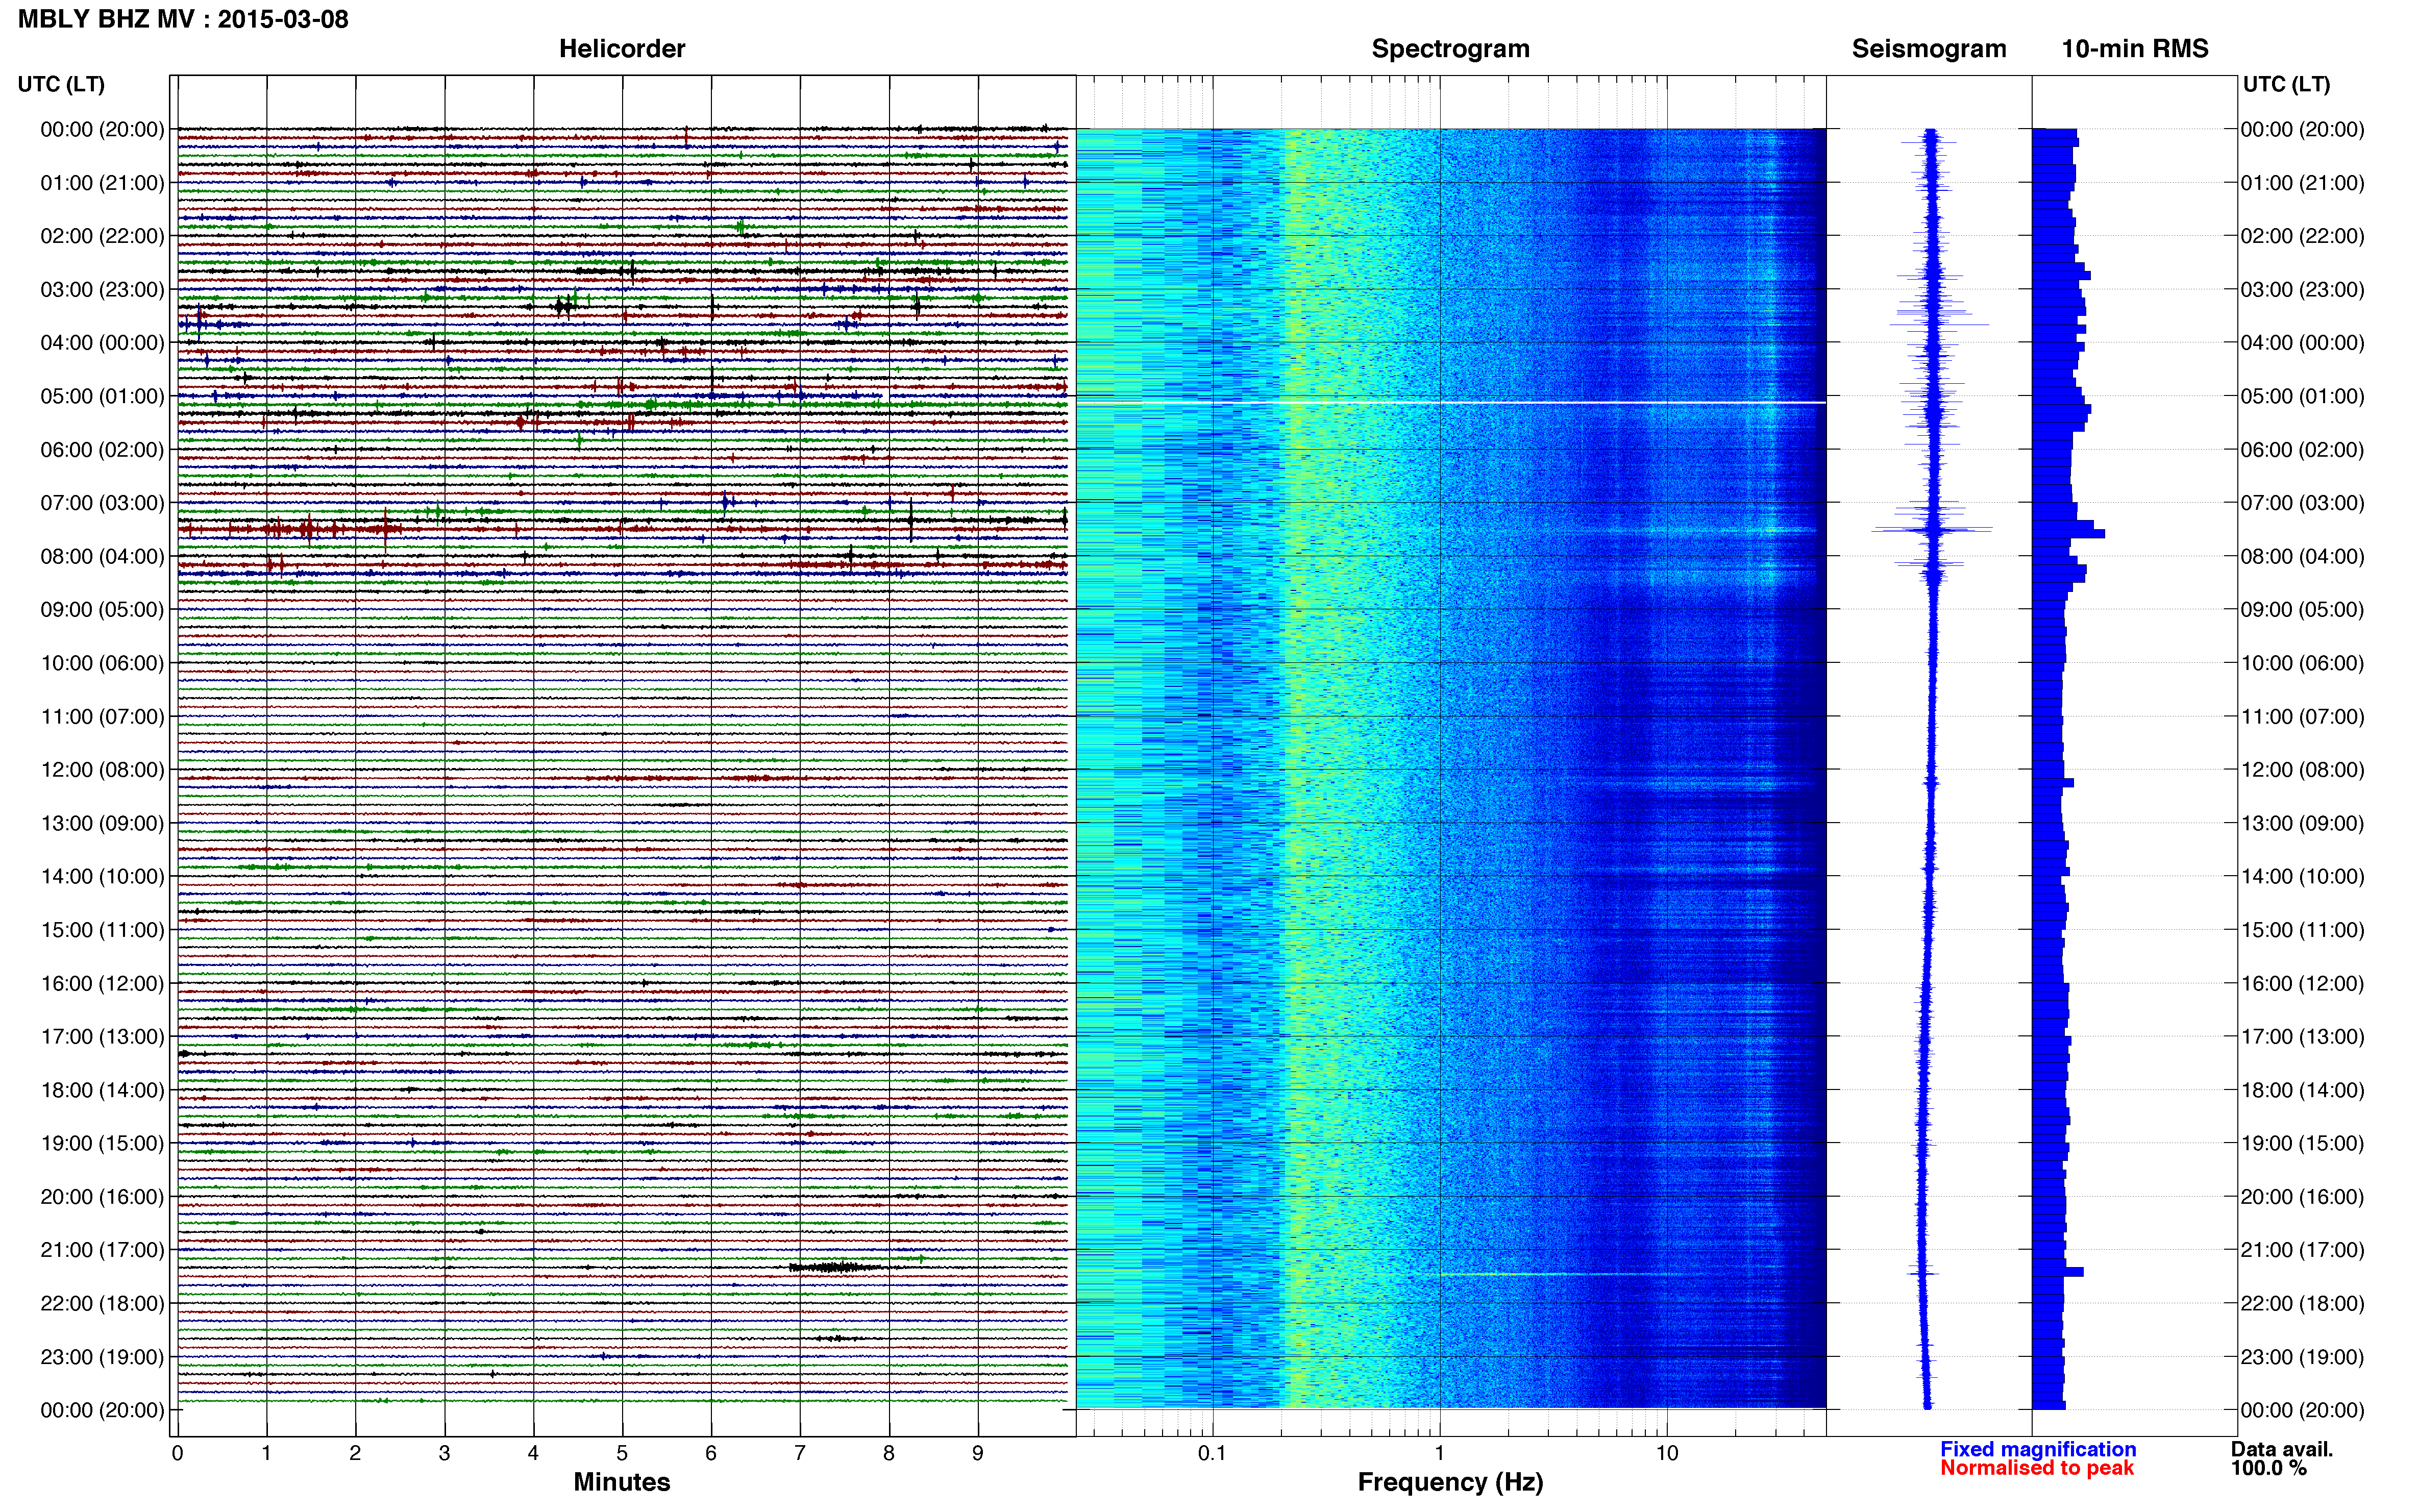Click left time label '09:00 (05:00)'

tap(102, 610)
